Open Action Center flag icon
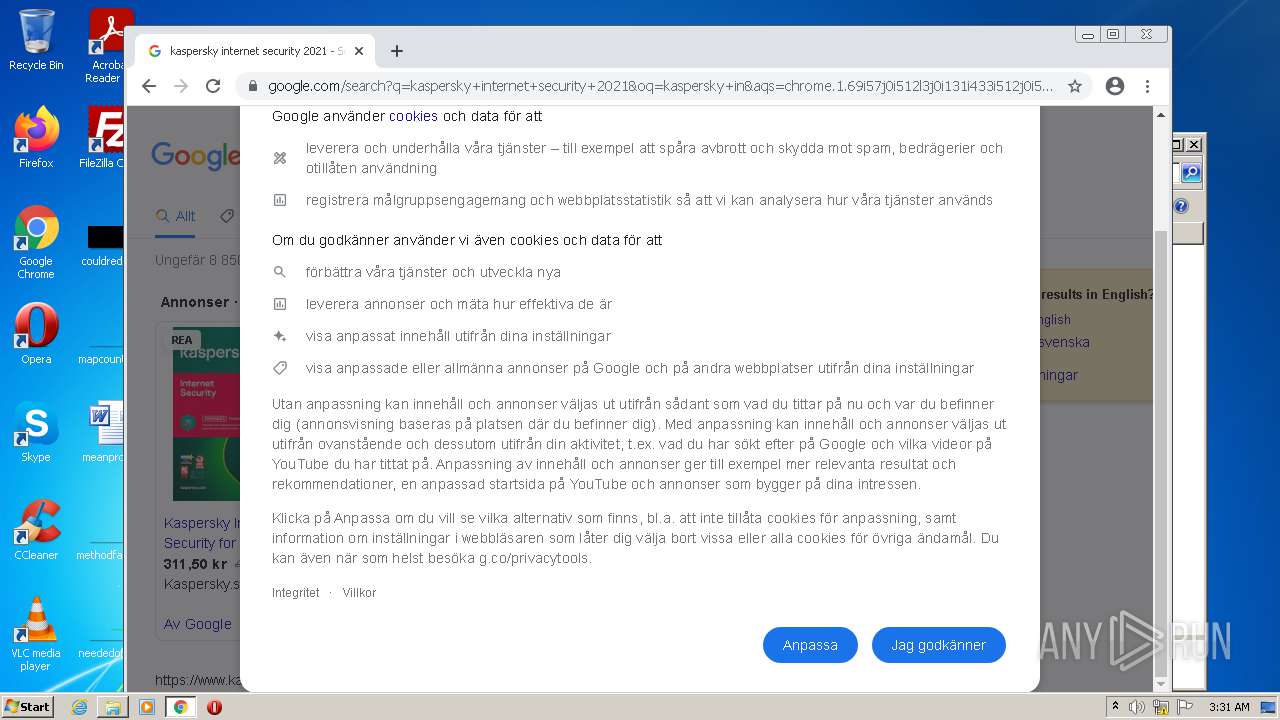This screenshot has width=1280, height=720. 1185,707
